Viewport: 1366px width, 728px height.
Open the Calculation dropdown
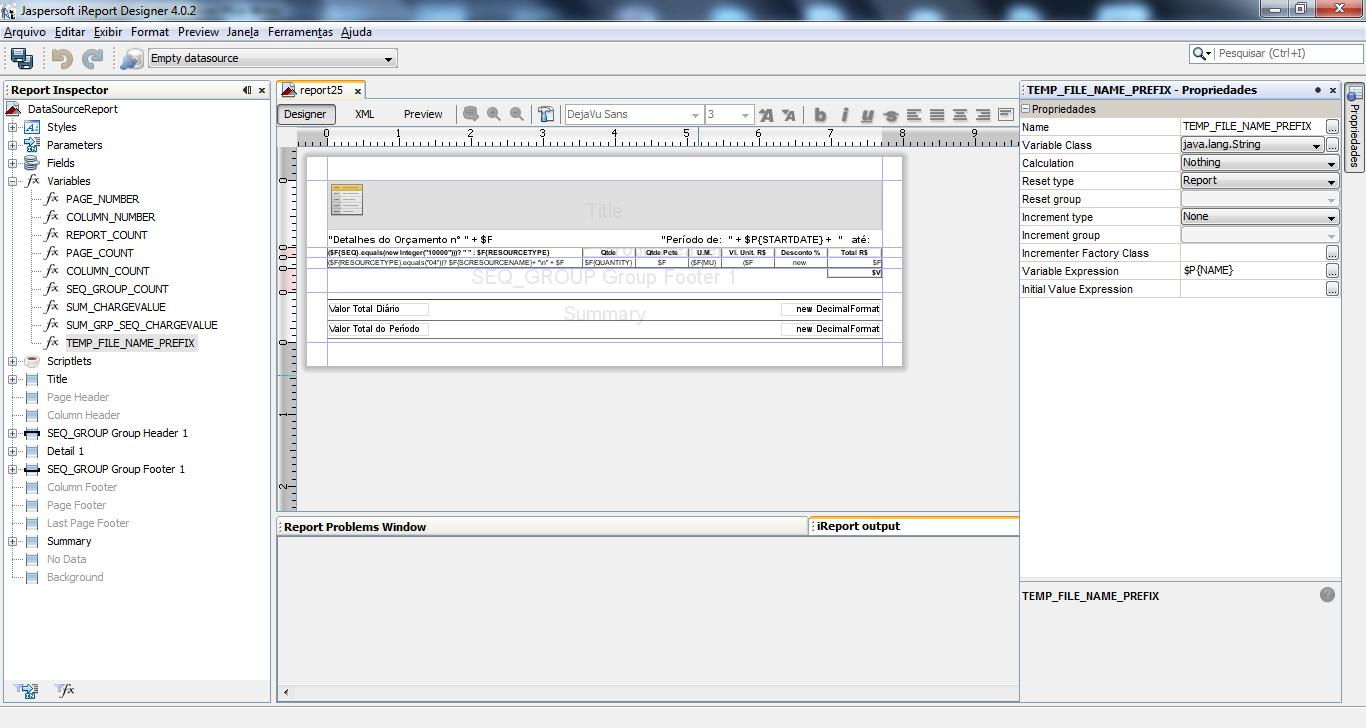[1331, 163]
